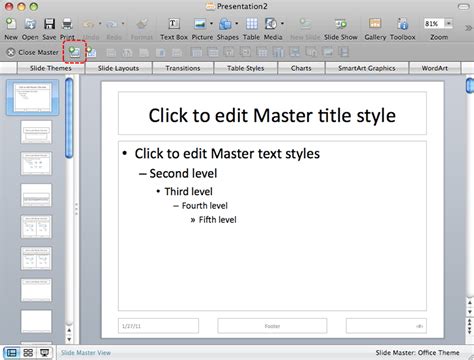The image size is (474, 360).
Task: Click the Open file icon
Action: click(30, 24)
